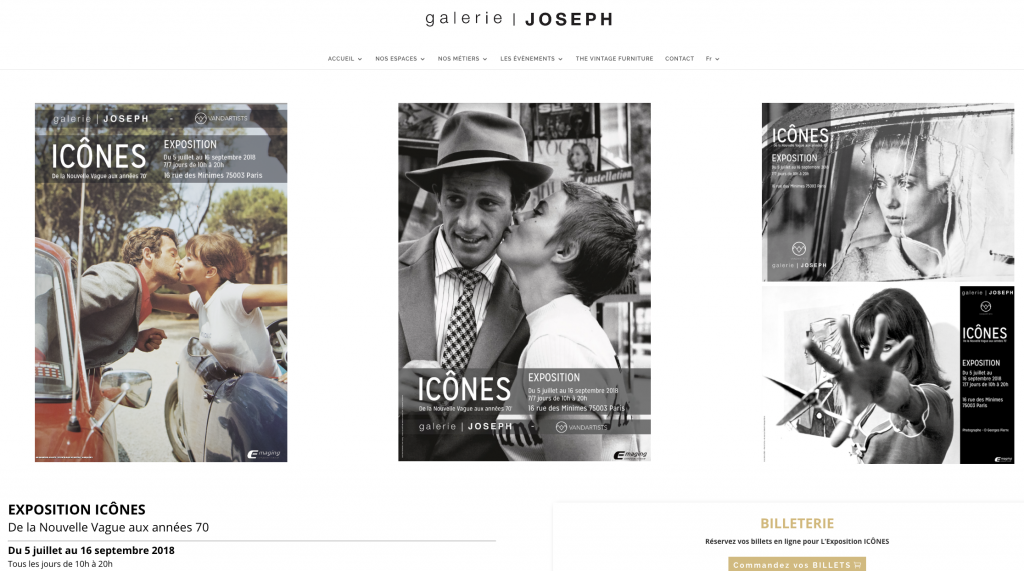Expand the NOS ESPACES dropdown
1024x571 pixels.
400,59
